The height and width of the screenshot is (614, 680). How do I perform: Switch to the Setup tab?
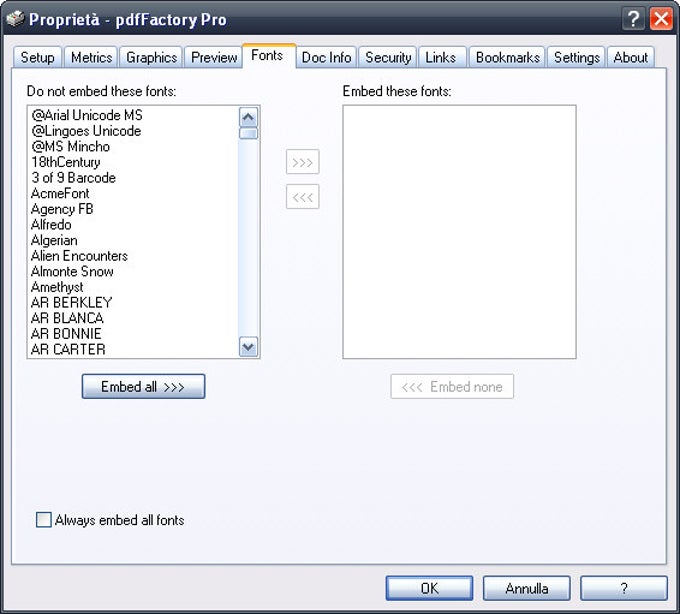tap(37, 57)
